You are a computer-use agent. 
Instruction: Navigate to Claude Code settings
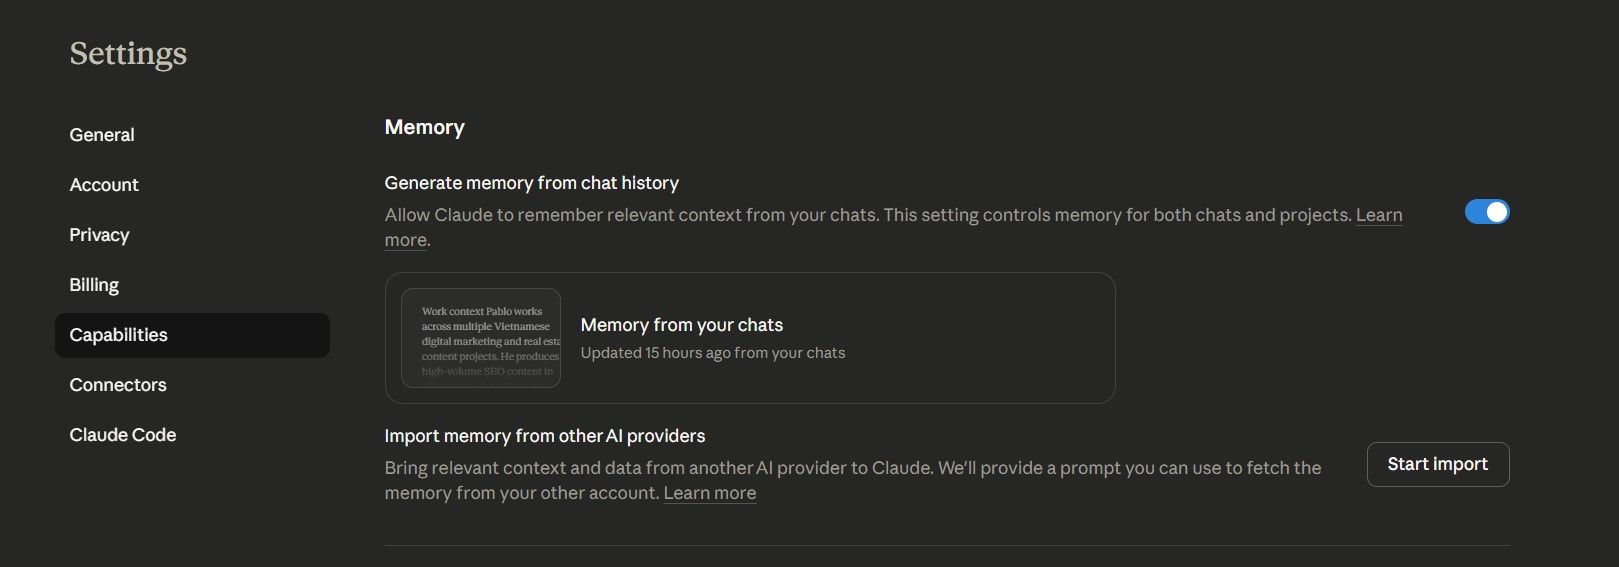(x=122, y=435)
